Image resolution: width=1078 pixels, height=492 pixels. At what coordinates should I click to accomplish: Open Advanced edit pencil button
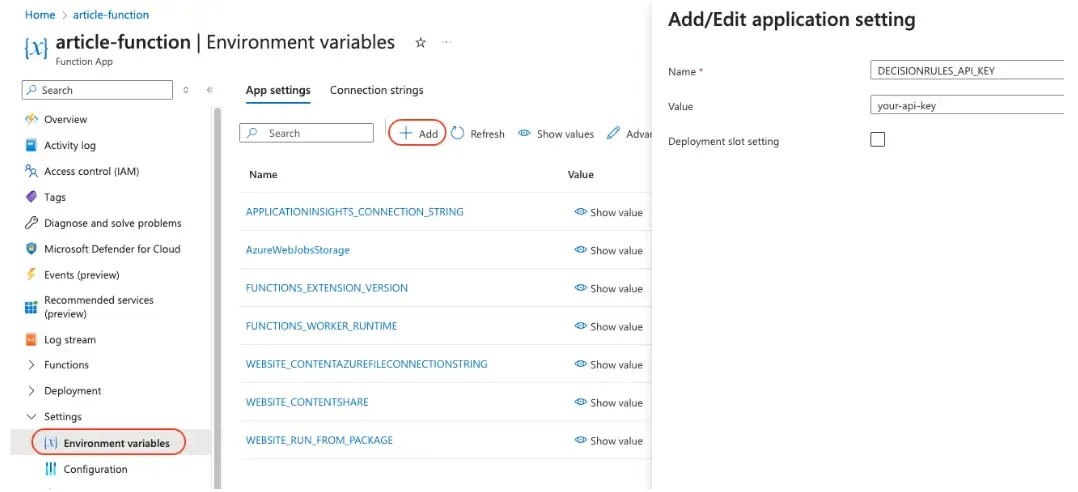(629, 134)
